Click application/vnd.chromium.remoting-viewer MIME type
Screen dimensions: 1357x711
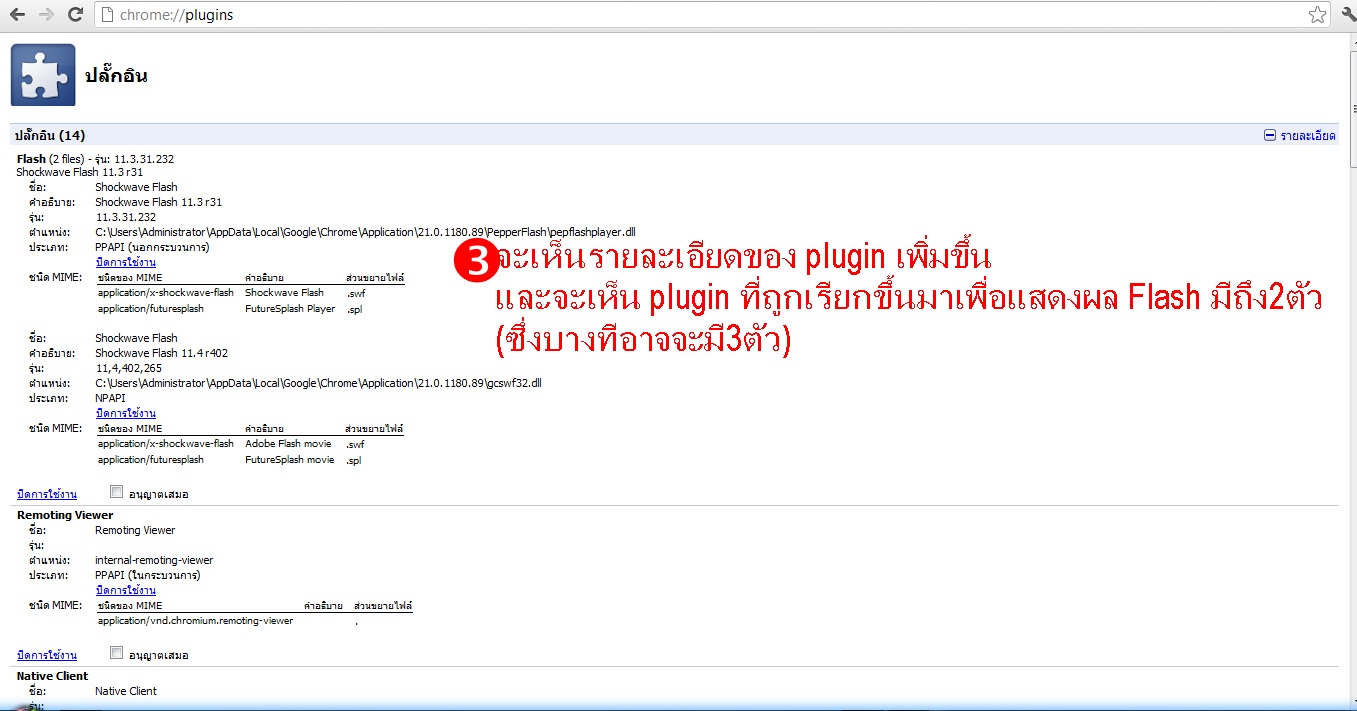(x=196, y=621)
